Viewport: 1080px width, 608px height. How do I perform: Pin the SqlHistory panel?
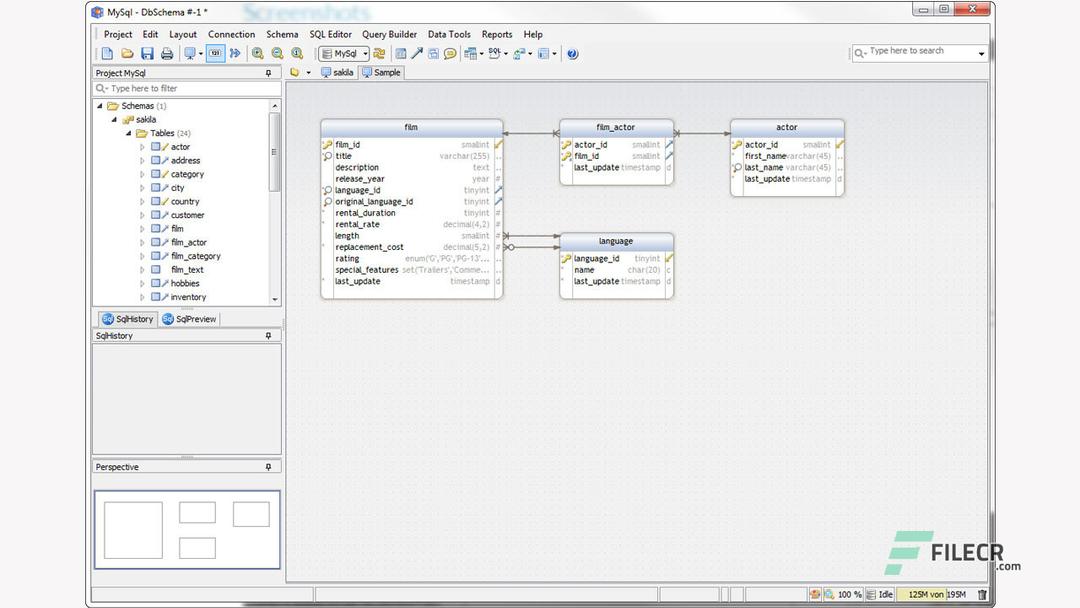268,335
